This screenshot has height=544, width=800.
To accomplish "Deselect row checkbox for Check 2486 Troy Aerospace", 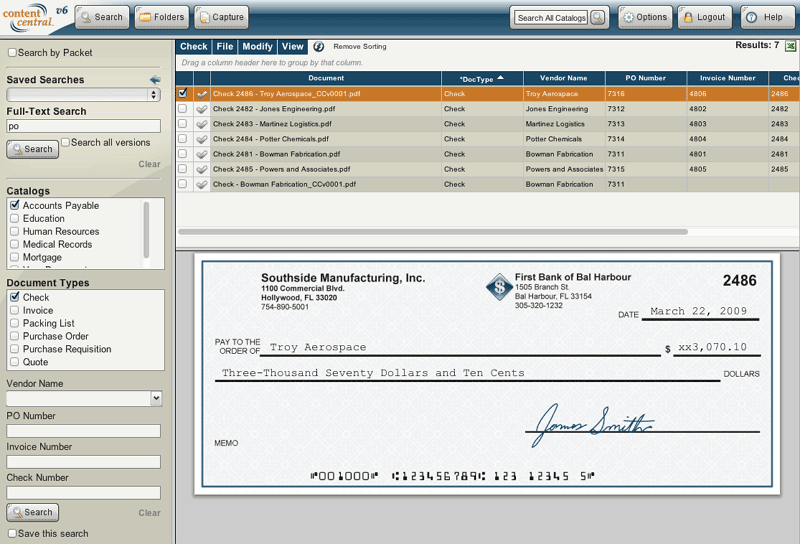I will coord(183,93).
